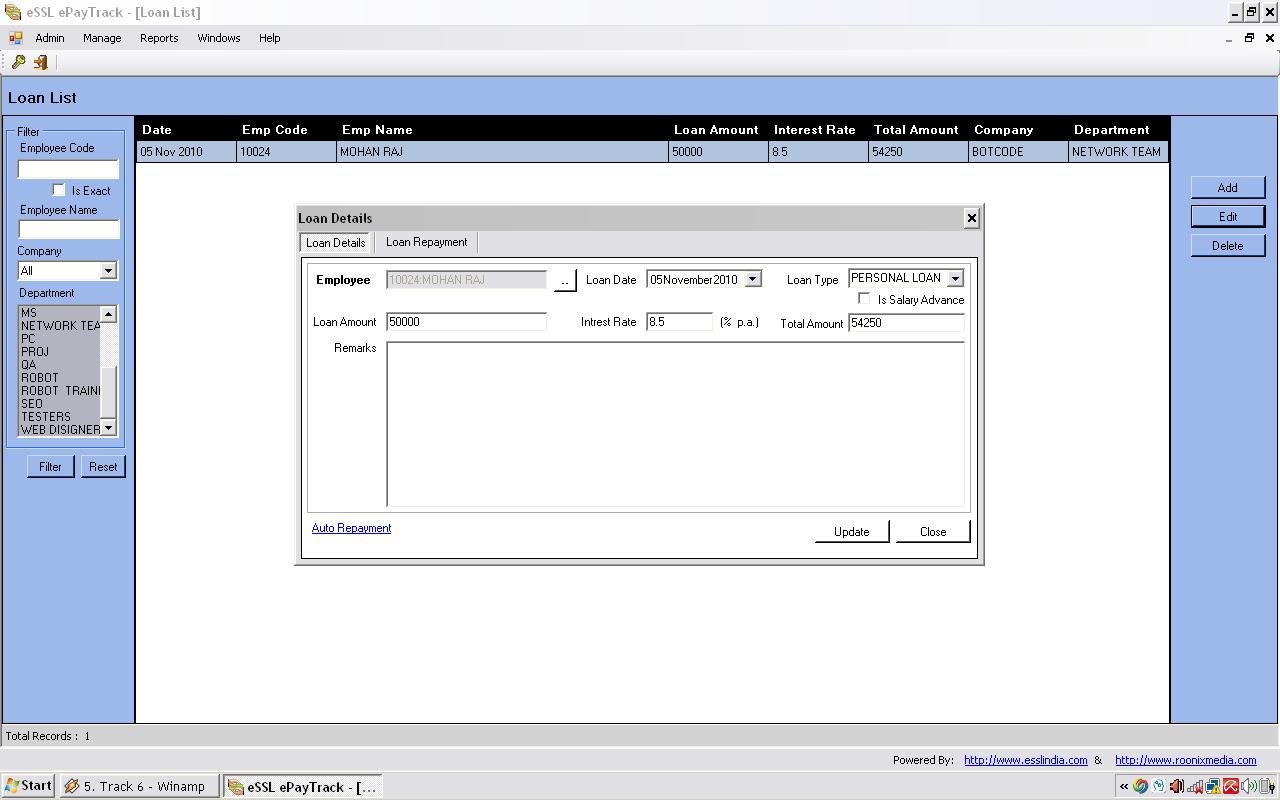This screenshot has height=800, width=1280.
Task: Expand hidden system tray icons arrow
Action: click(x=1124, y=786)
